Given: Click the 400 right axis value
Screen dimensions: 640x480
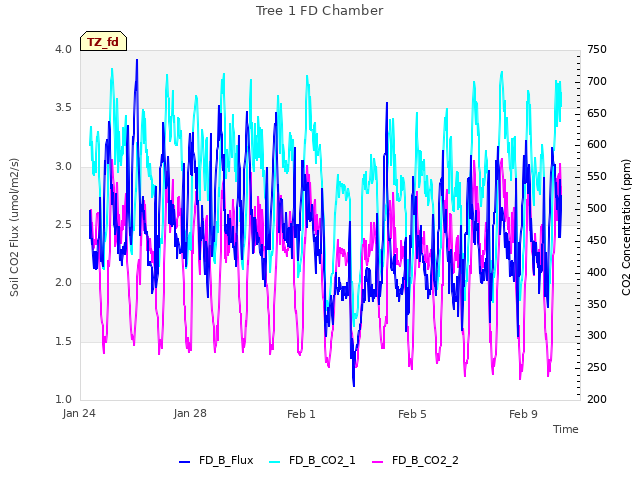Looking at the screenshot, I should click(597, 272).
